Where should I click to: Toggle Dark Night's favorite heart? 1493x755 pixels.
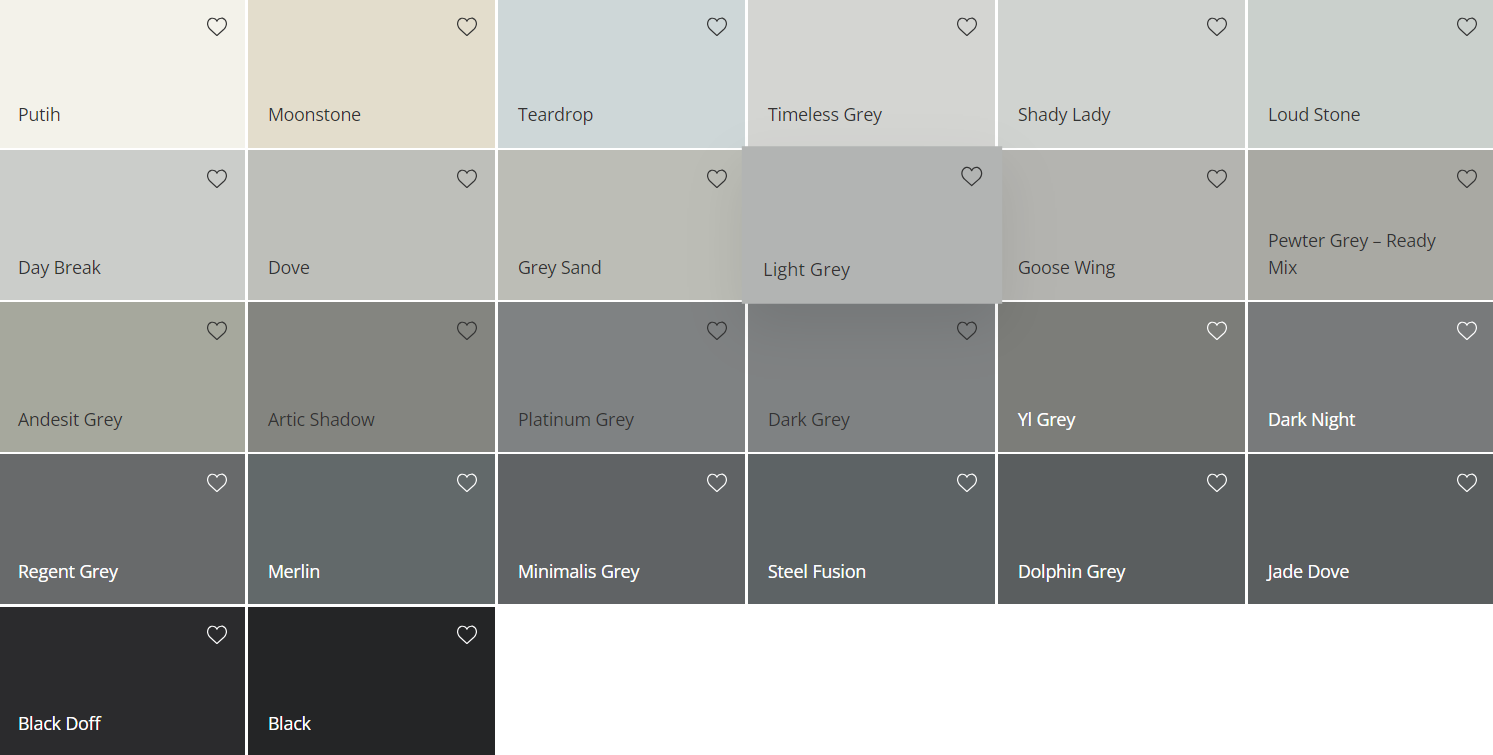[x=1467, y=331]
